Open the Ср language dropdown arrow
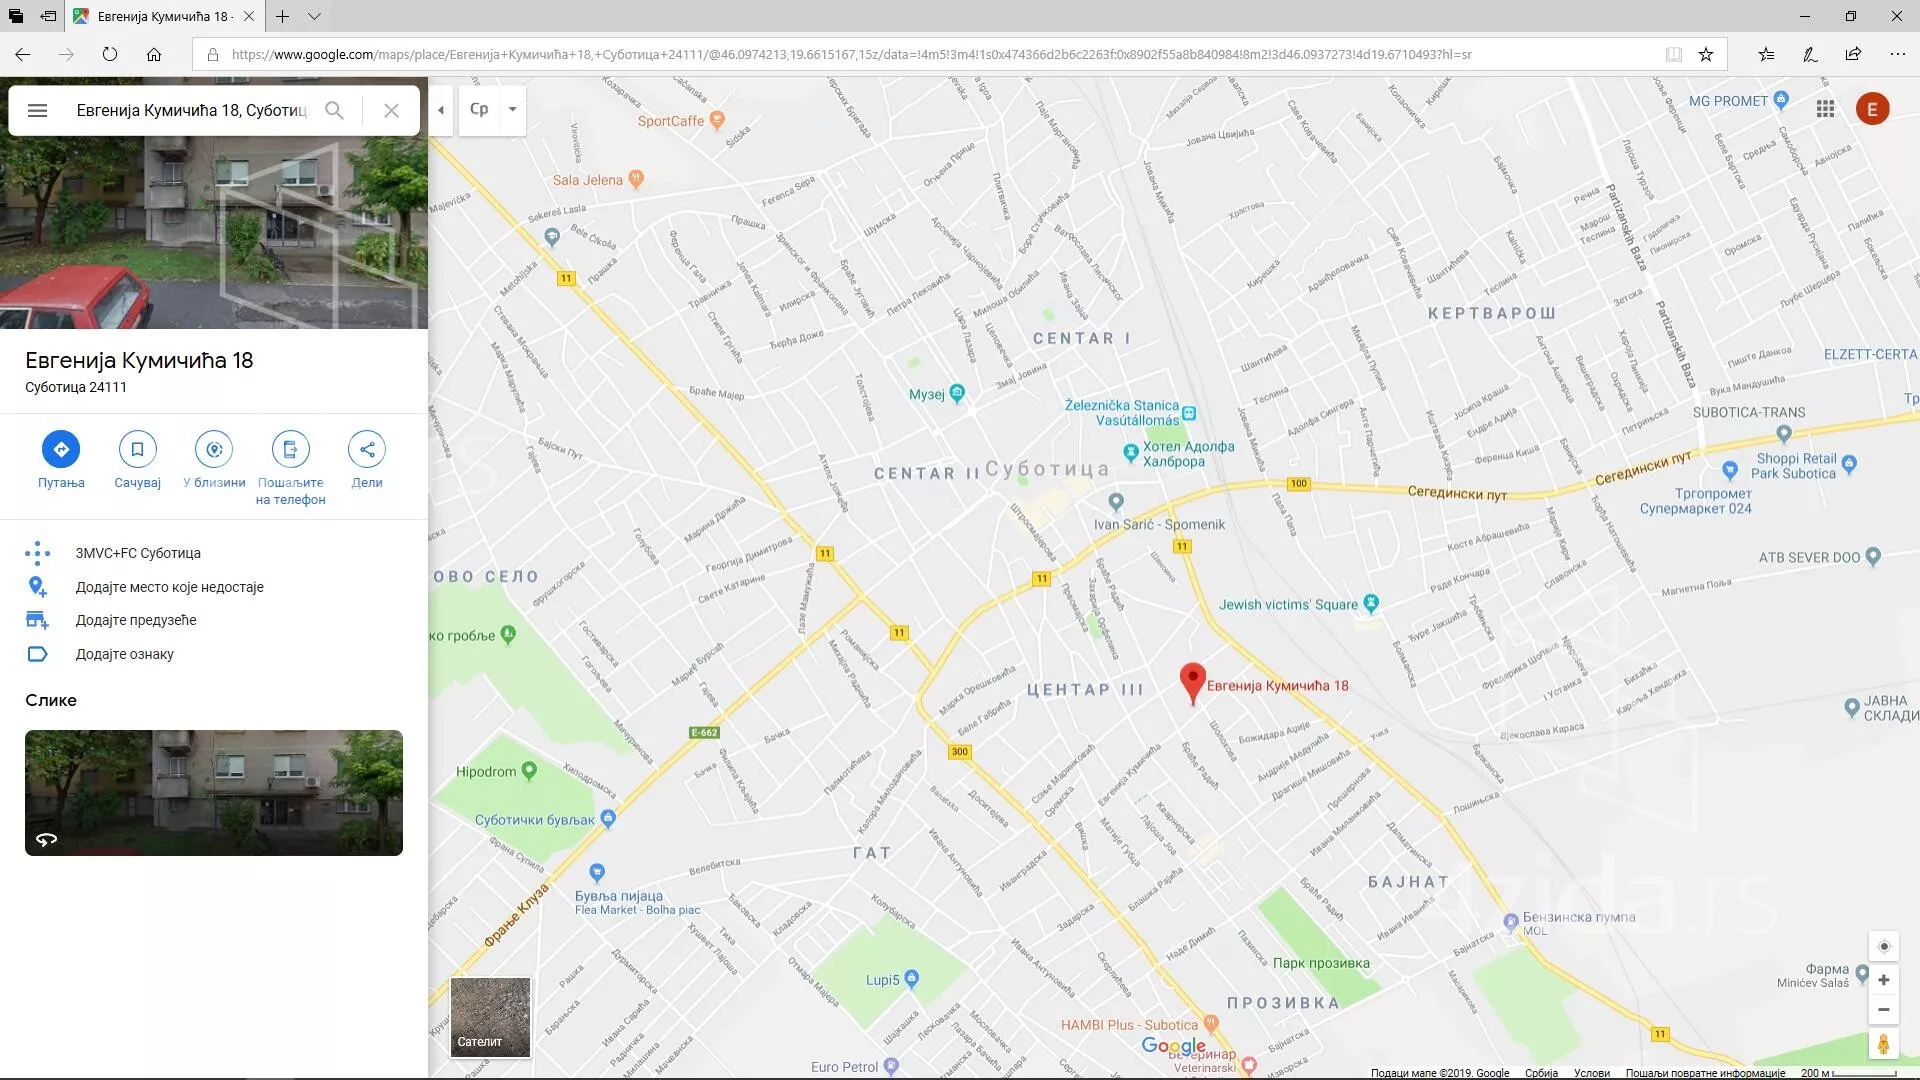The height and width of the screenshot is (1080, 1920). pos(512,109)
